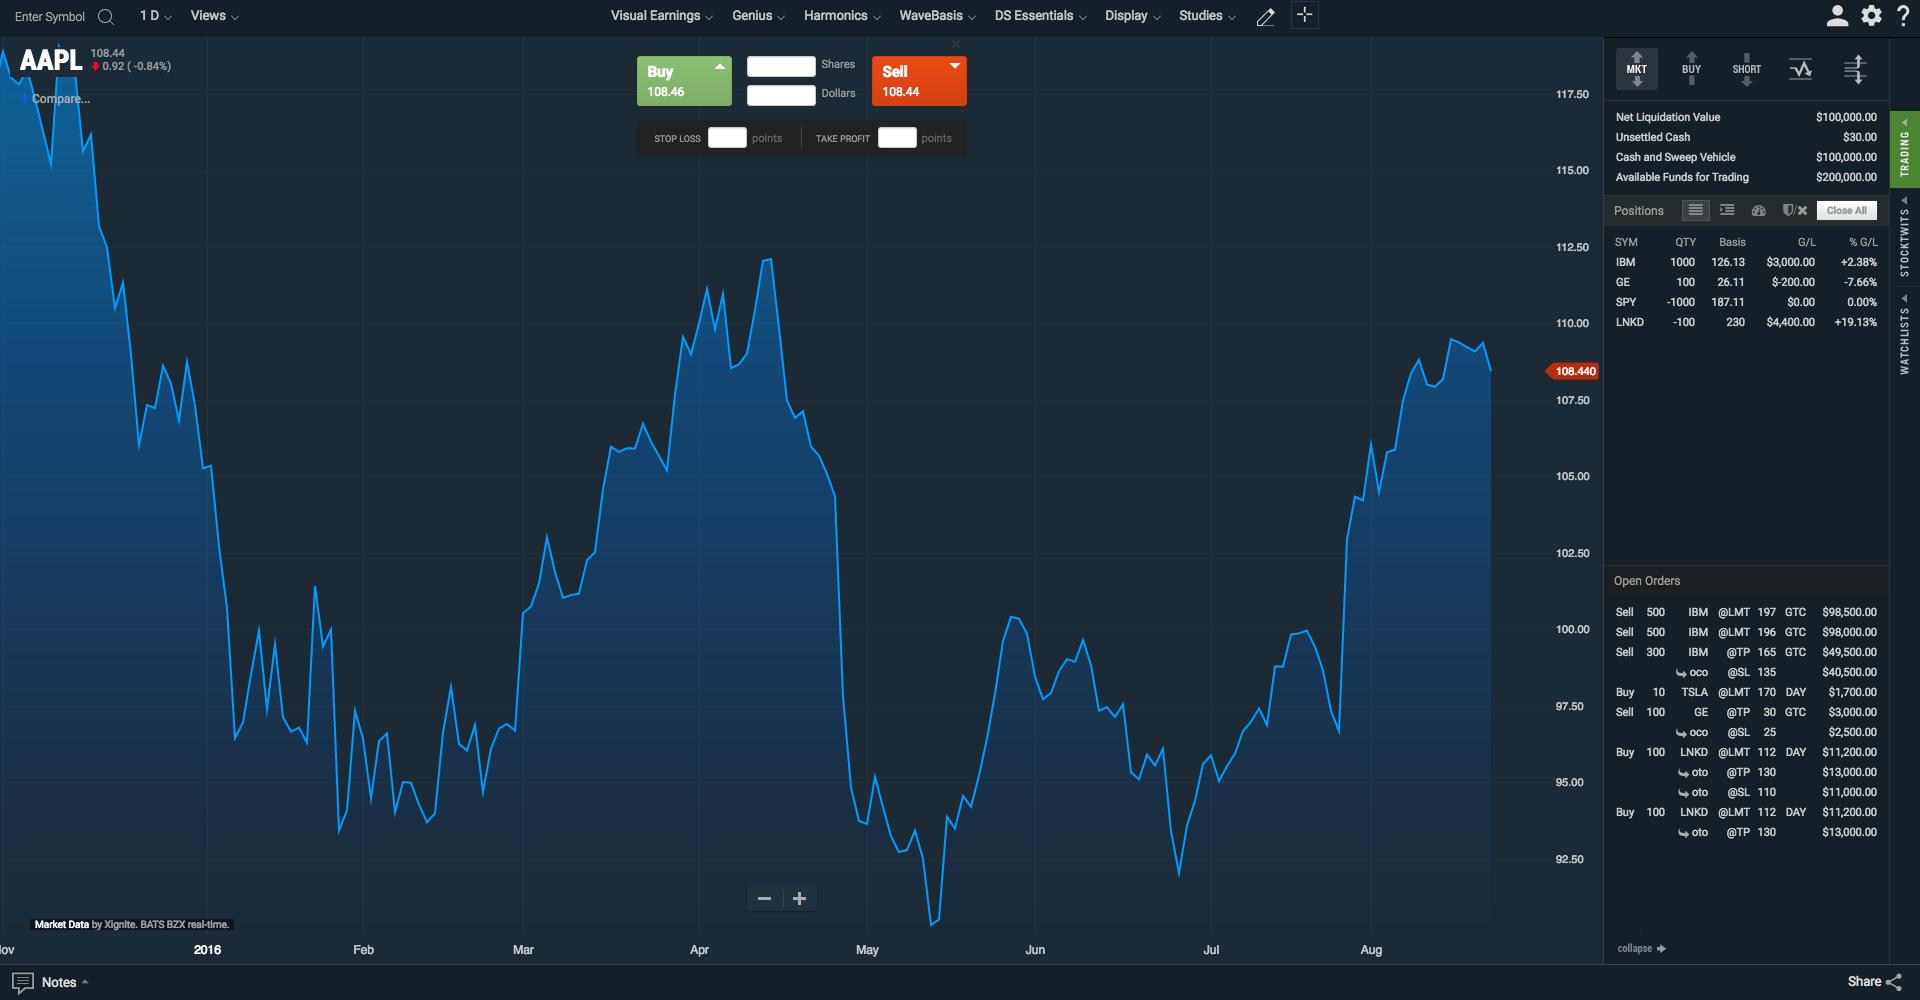
Task: Open the settings gear icon
Action: pyautogui.click(x=1871, y=16)
